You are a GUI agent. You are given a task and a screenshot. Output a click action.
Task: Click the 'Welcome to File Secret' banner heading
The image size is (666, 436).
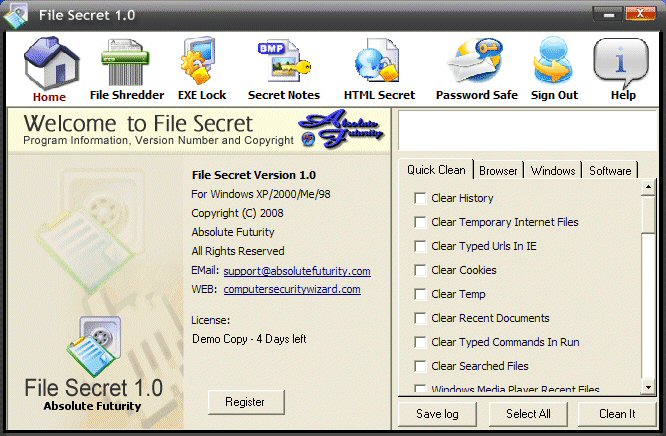pyautogui.click(x=138, y=124)
